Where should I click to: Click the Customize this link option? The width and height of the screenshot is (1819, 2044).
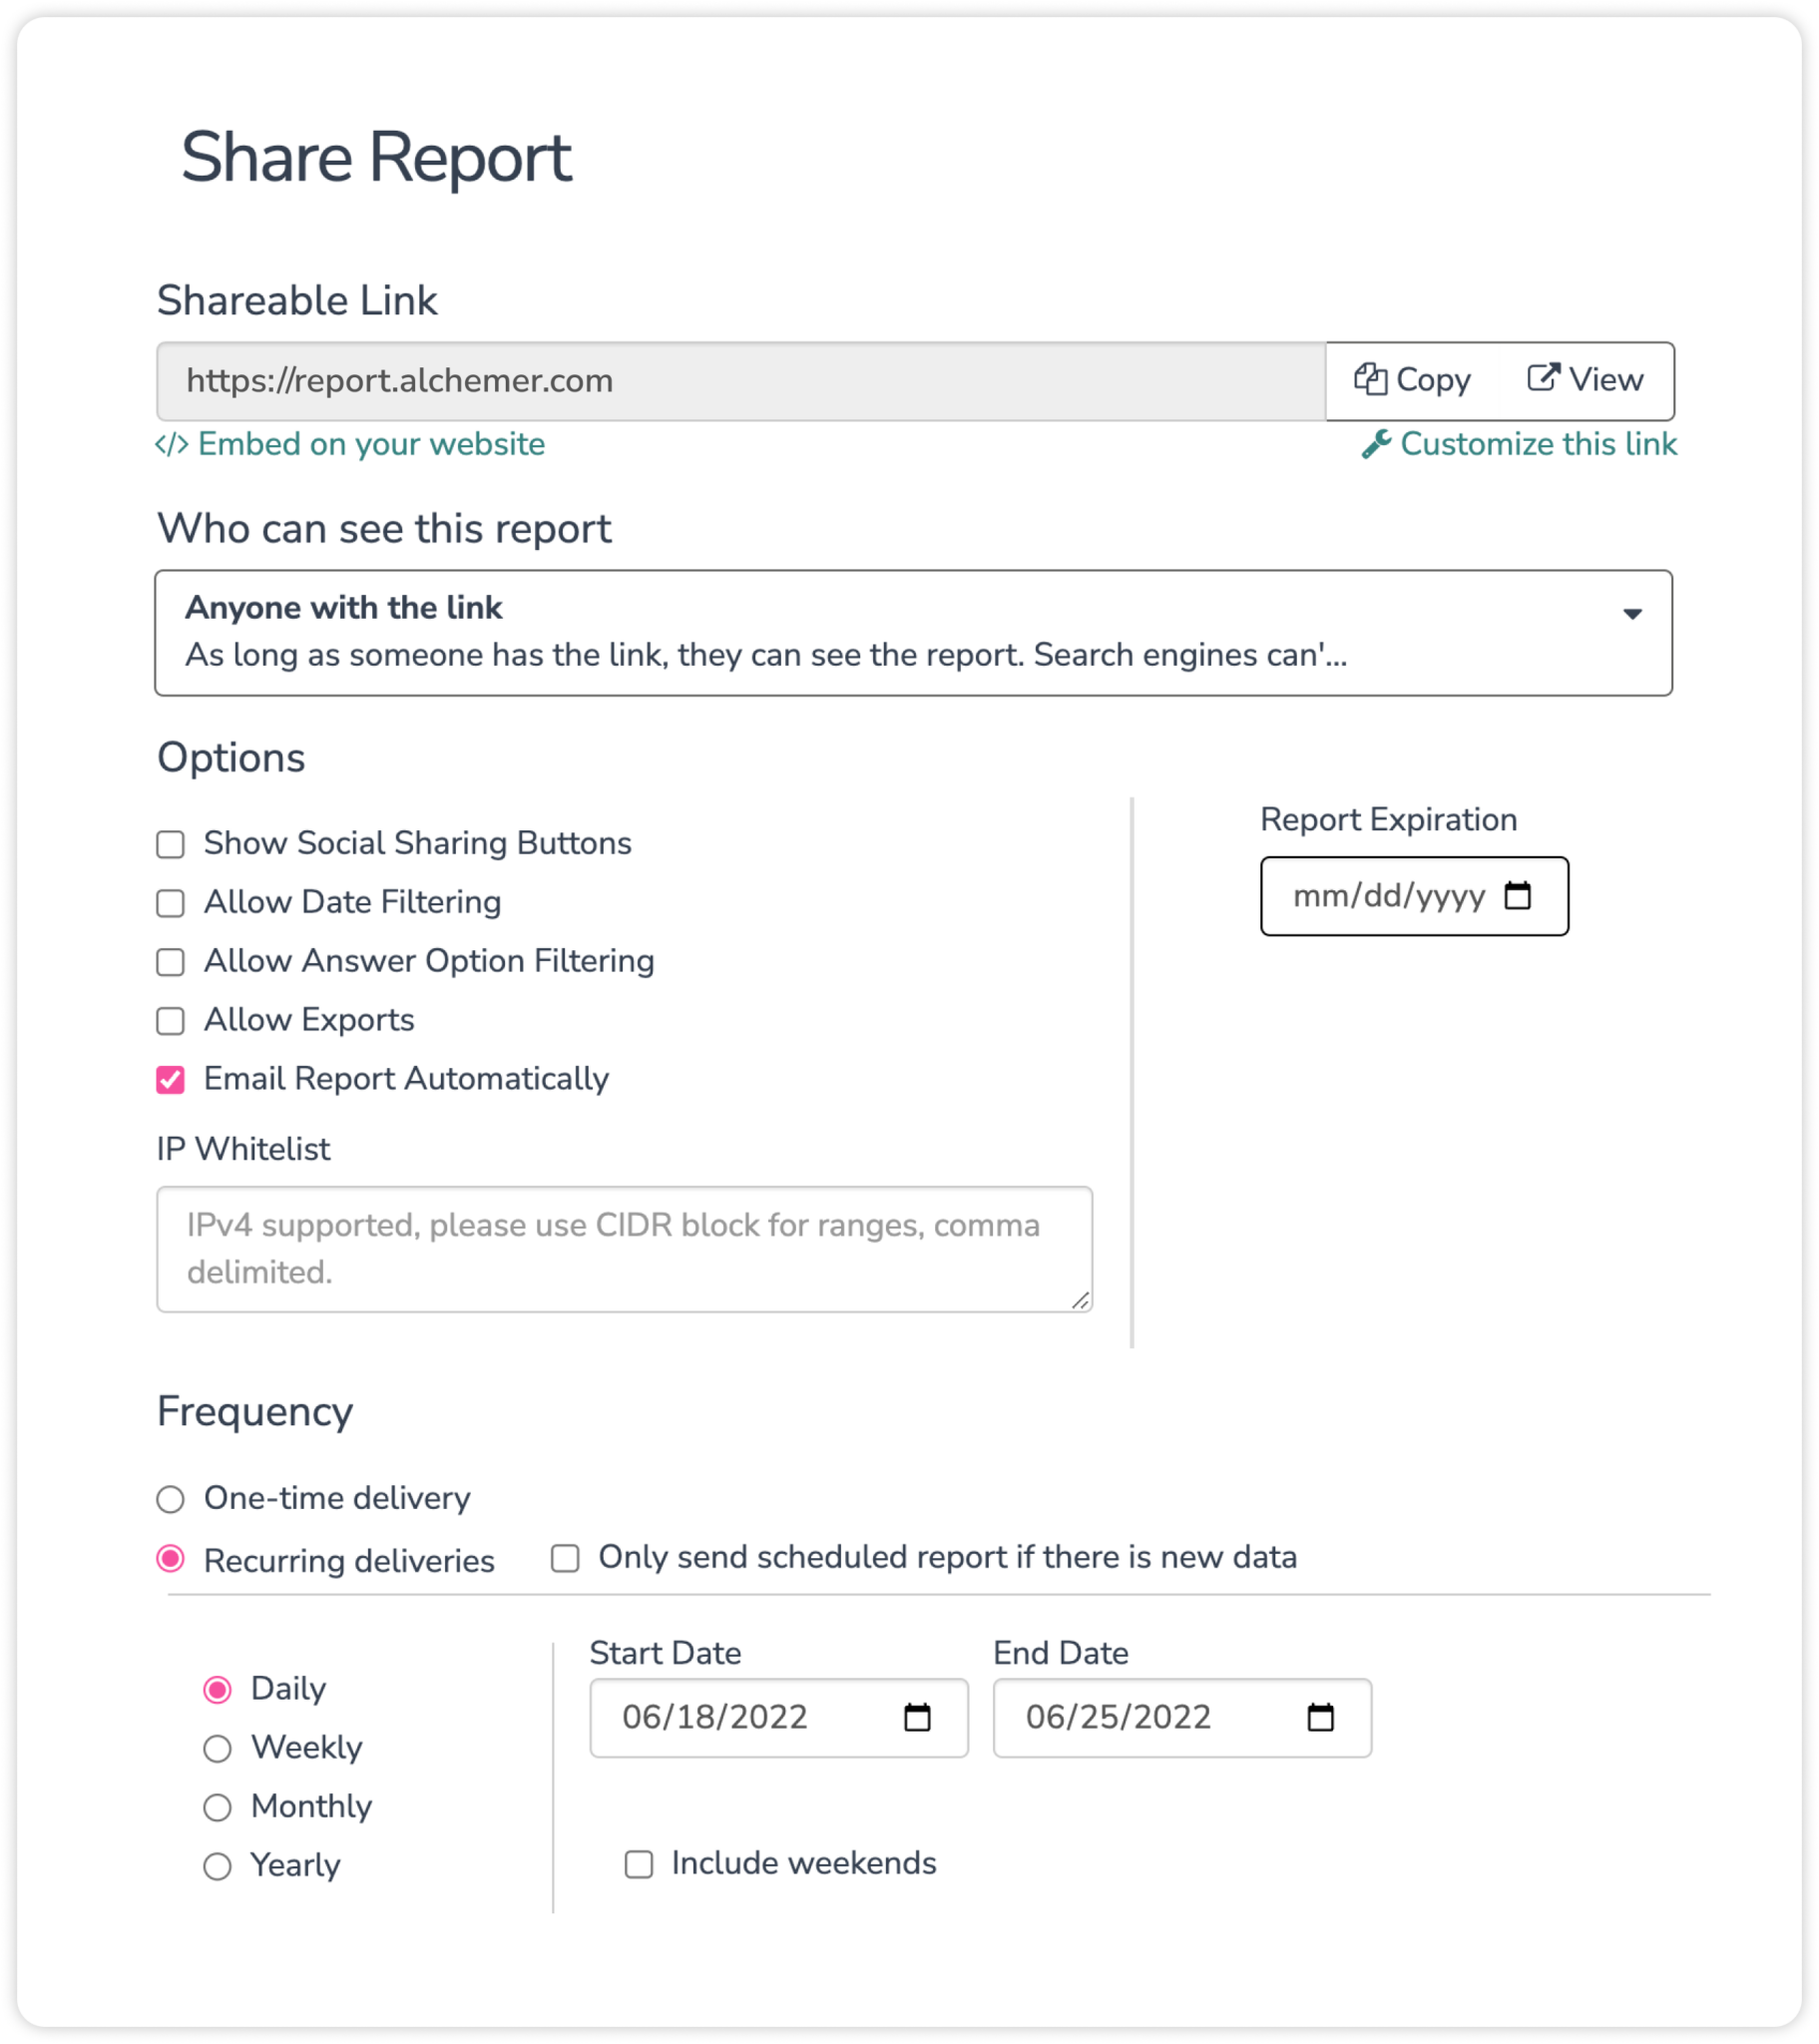click(x=1539, y=444)
